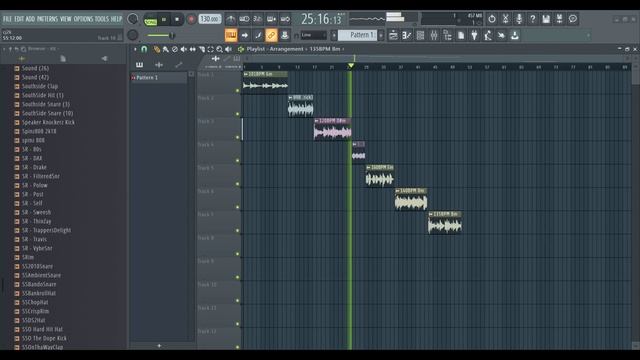
Task: Open the Plugin Picker plug icon
Action: [474, 36]
